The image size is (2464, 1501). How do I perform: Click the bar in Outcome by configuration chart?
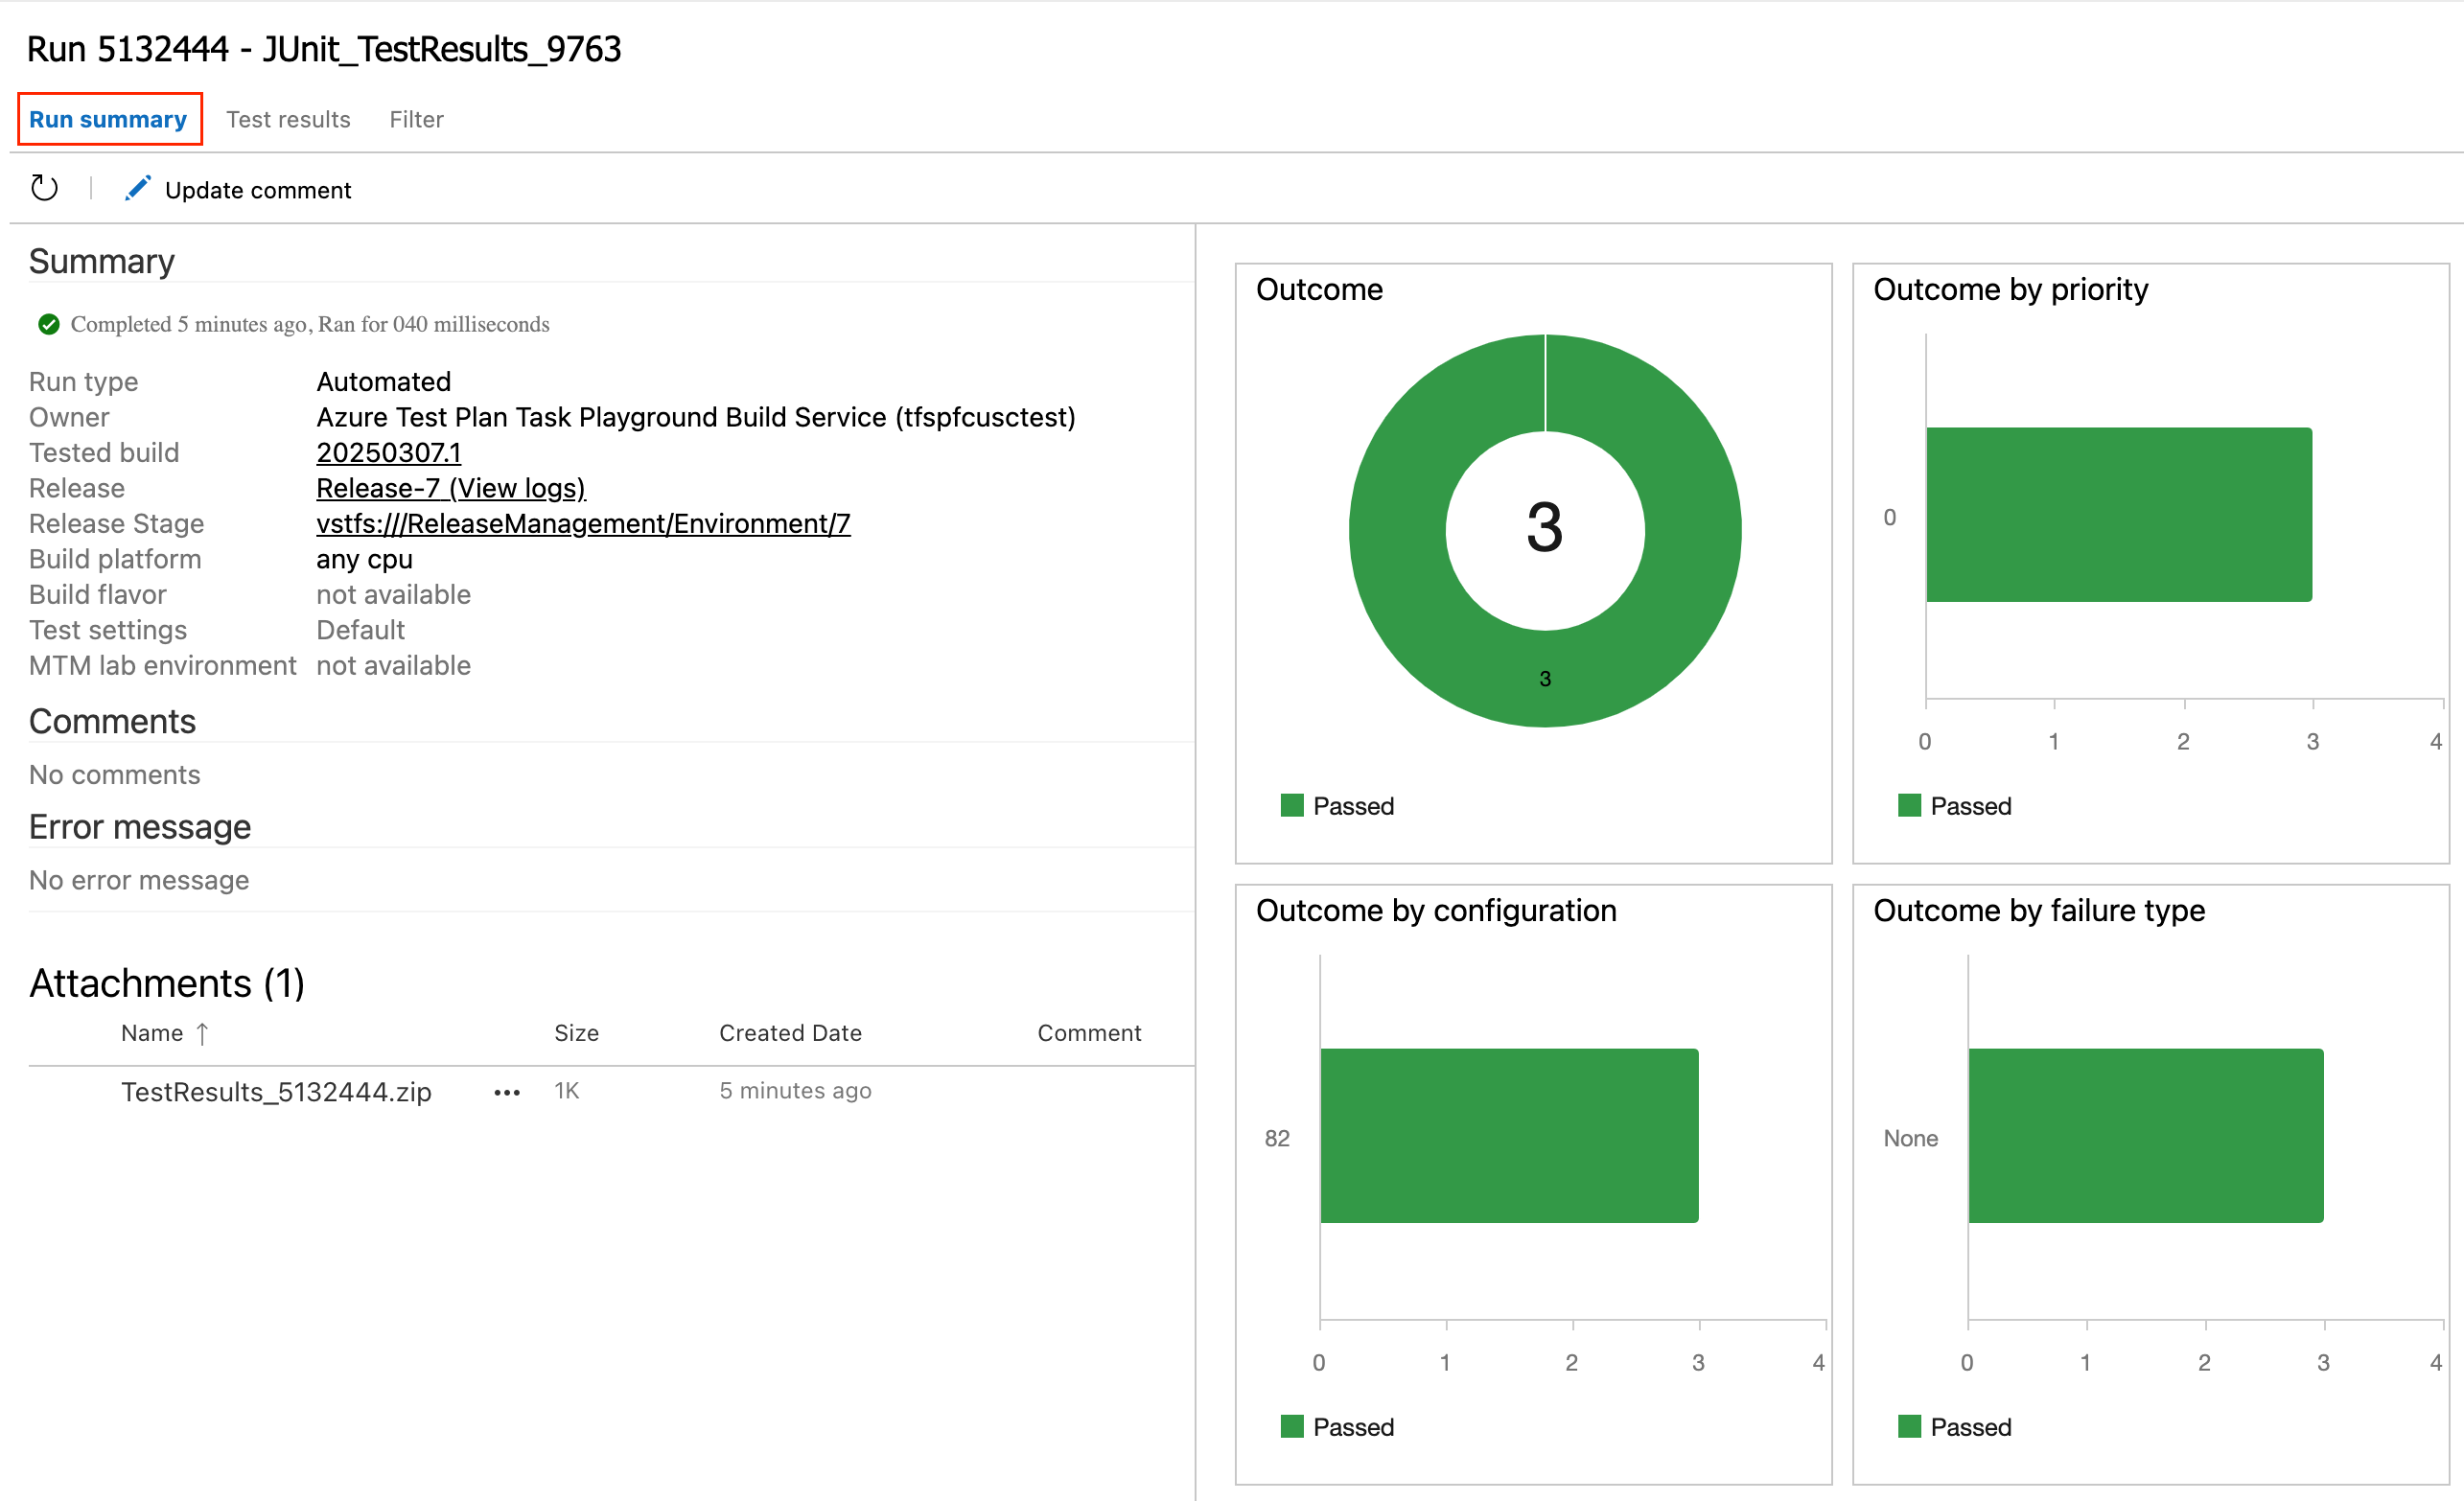pyautogui.click(x=1508, y=1135)
